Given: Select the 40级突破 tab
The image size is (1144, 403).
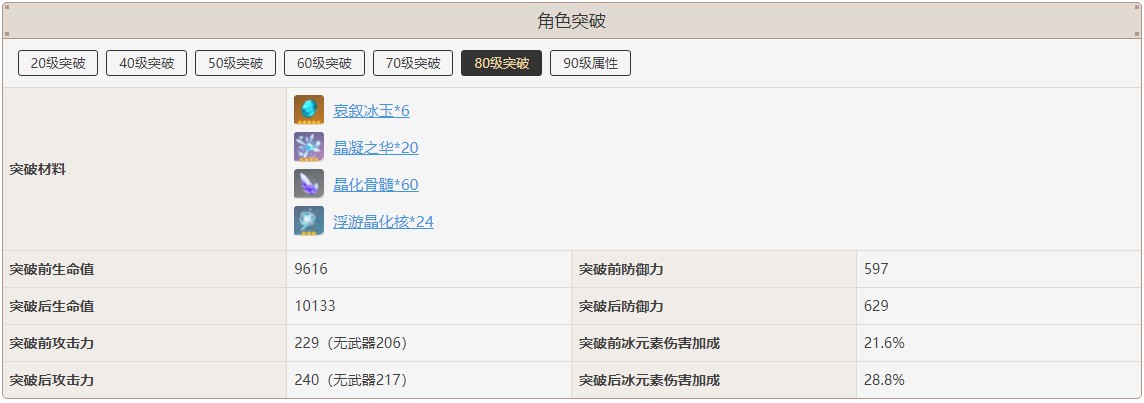Looking at the screenshot, I should [147, 64].
